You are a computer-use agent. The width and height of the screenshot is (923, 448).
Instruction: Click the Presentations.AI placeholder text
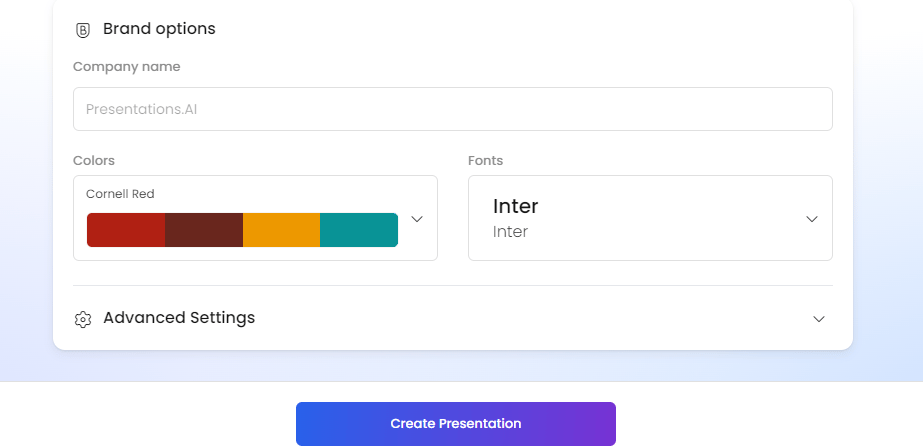[141, 109]
